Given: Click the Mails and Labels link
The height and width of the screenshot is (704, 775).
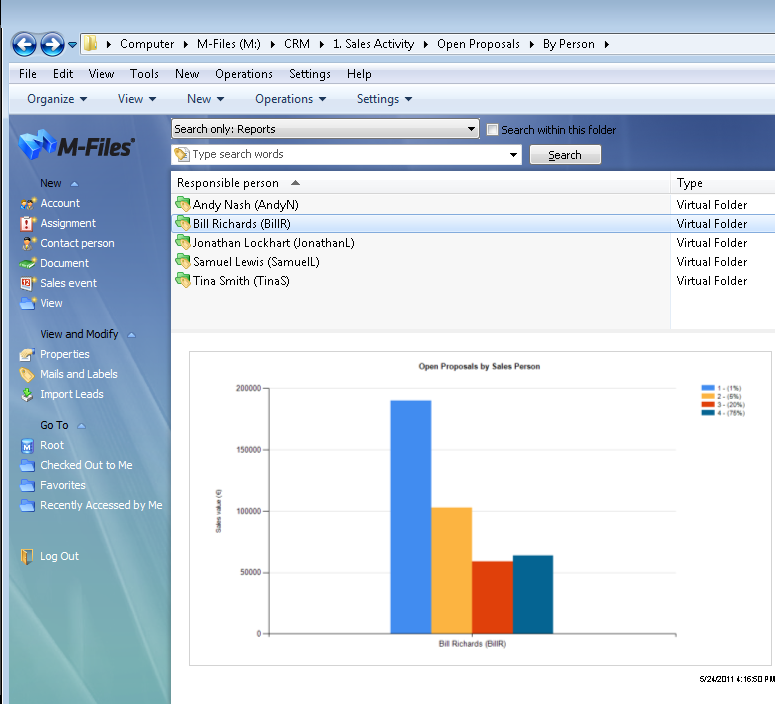Looking at the screenshot, I should (79, 374).
